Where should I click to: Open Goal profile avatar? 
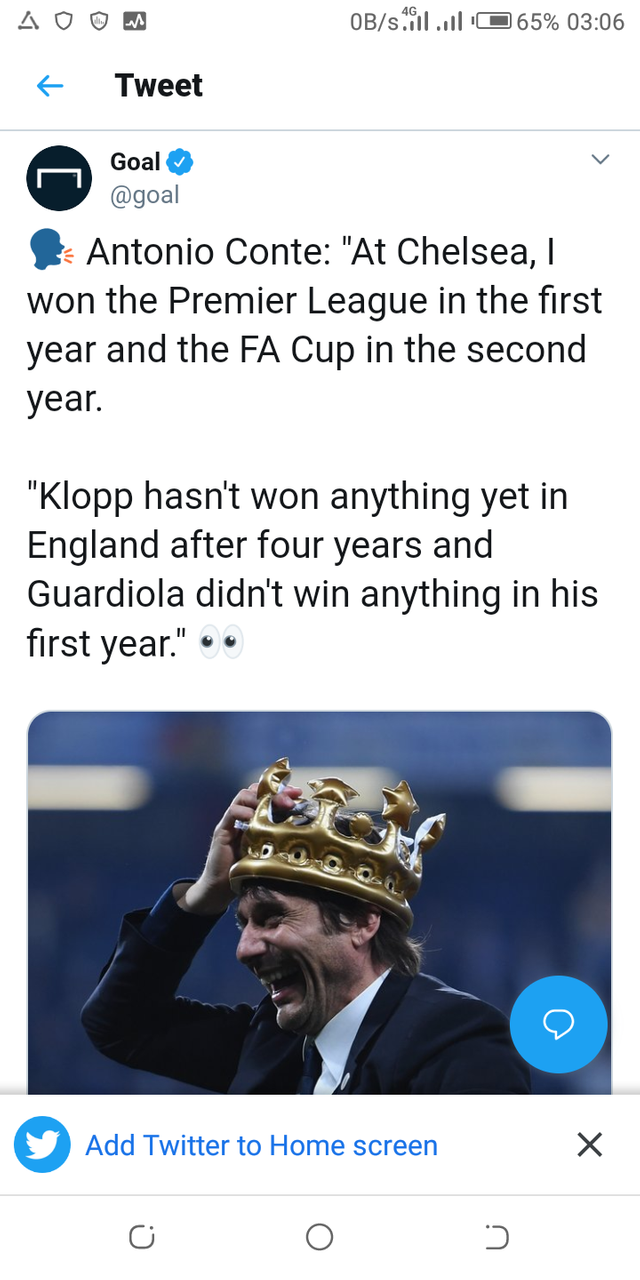[59, 178]
